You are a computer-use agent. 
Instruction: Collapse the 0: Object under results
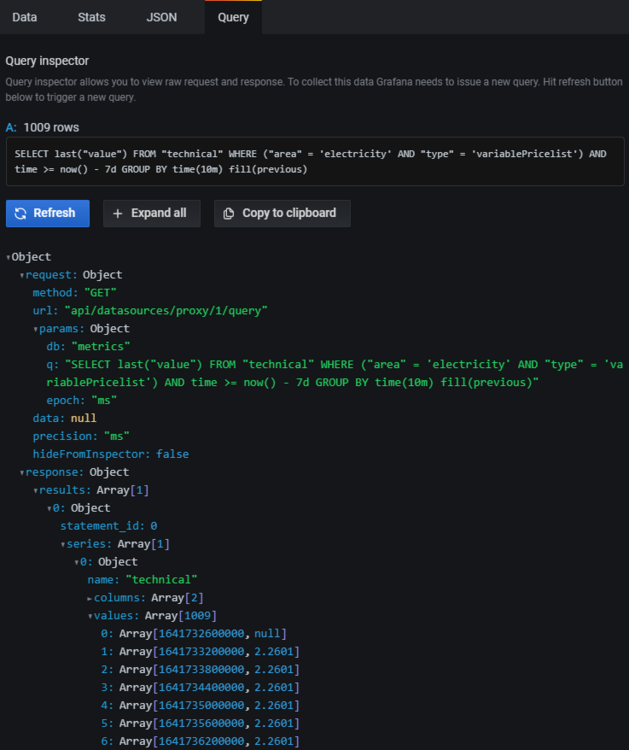click(x=49, y=509)
